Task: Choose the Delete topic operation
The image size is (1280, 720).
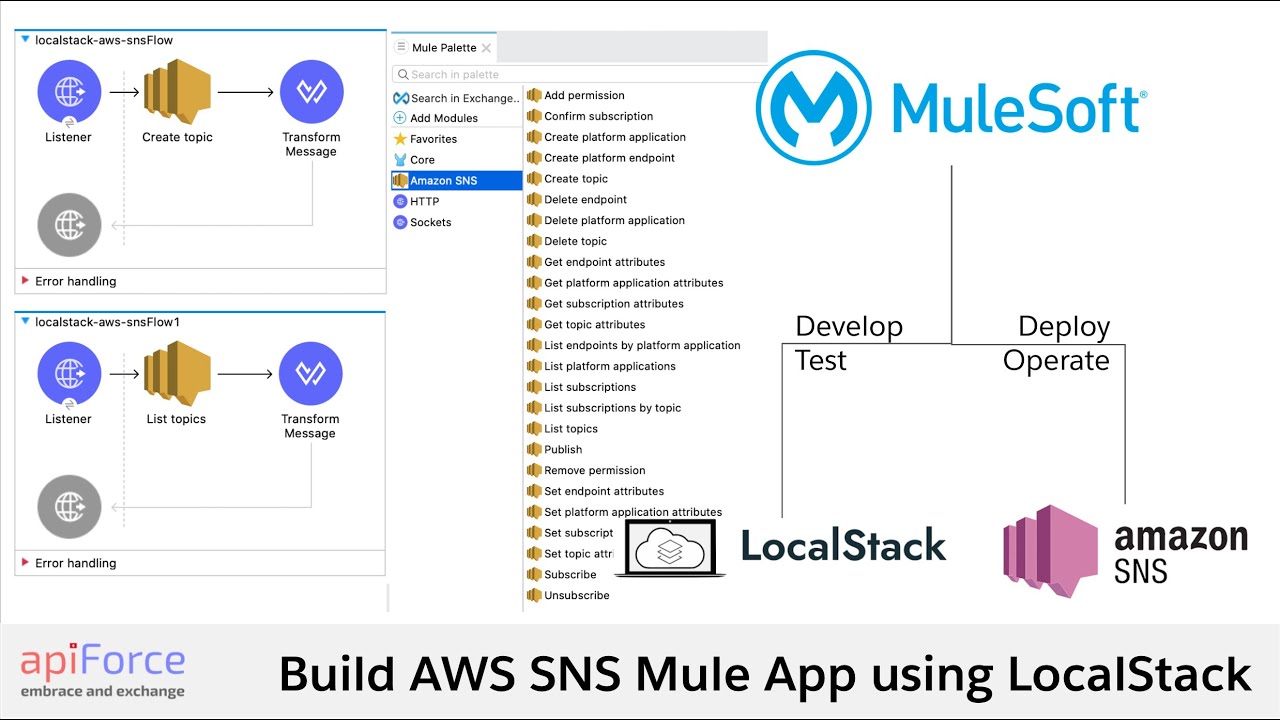Action: pyautogui.click(x=567, y=241)
